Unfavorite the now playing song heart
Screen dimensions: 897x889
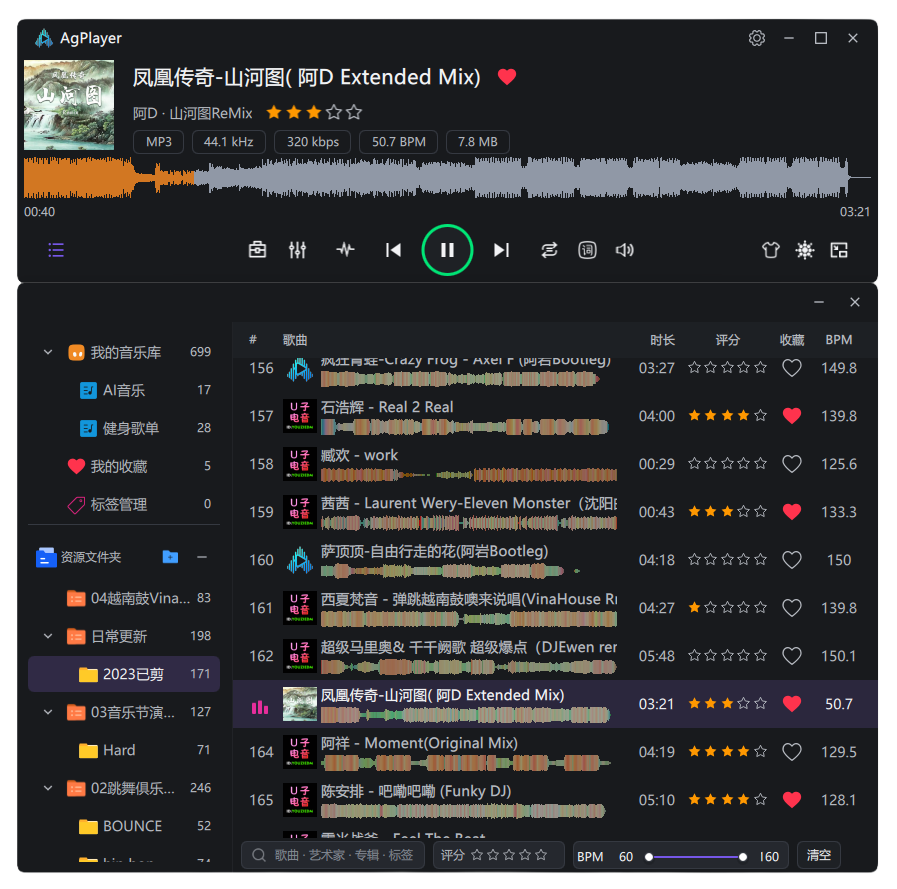coord(507,76)
